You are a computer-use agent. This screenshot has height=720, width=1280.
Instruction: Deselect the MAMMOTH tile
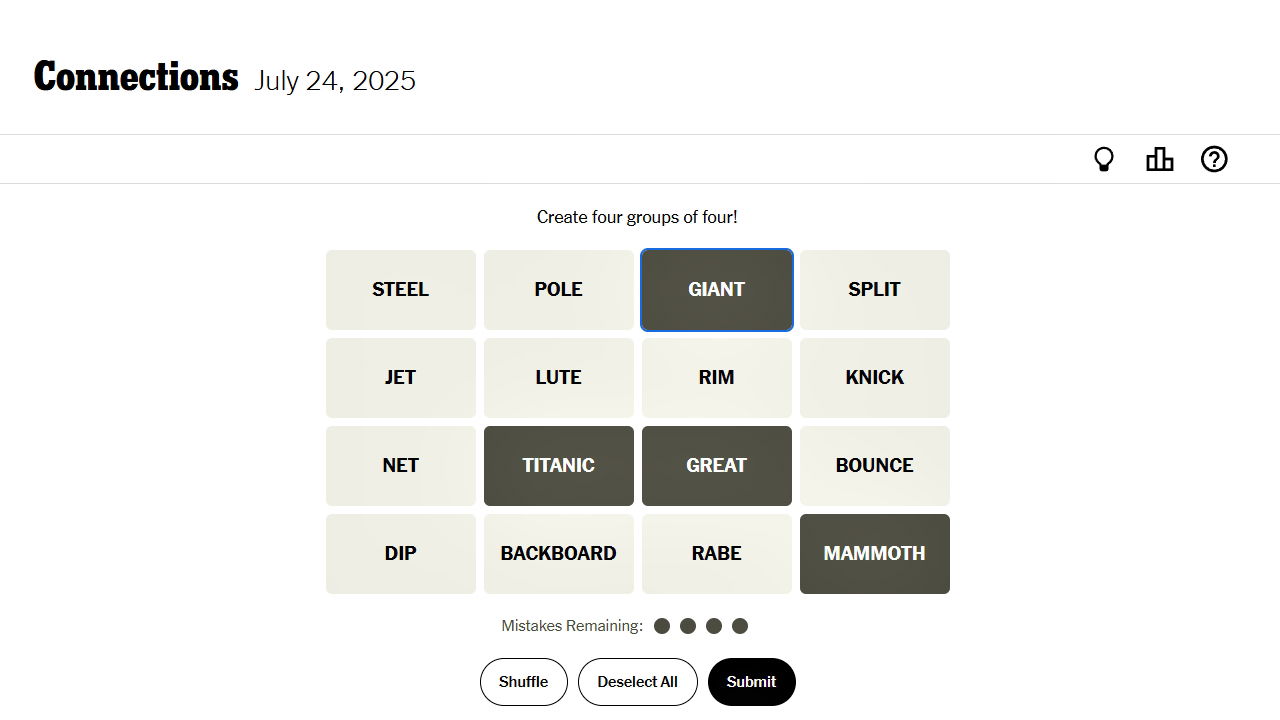[875, 553]
